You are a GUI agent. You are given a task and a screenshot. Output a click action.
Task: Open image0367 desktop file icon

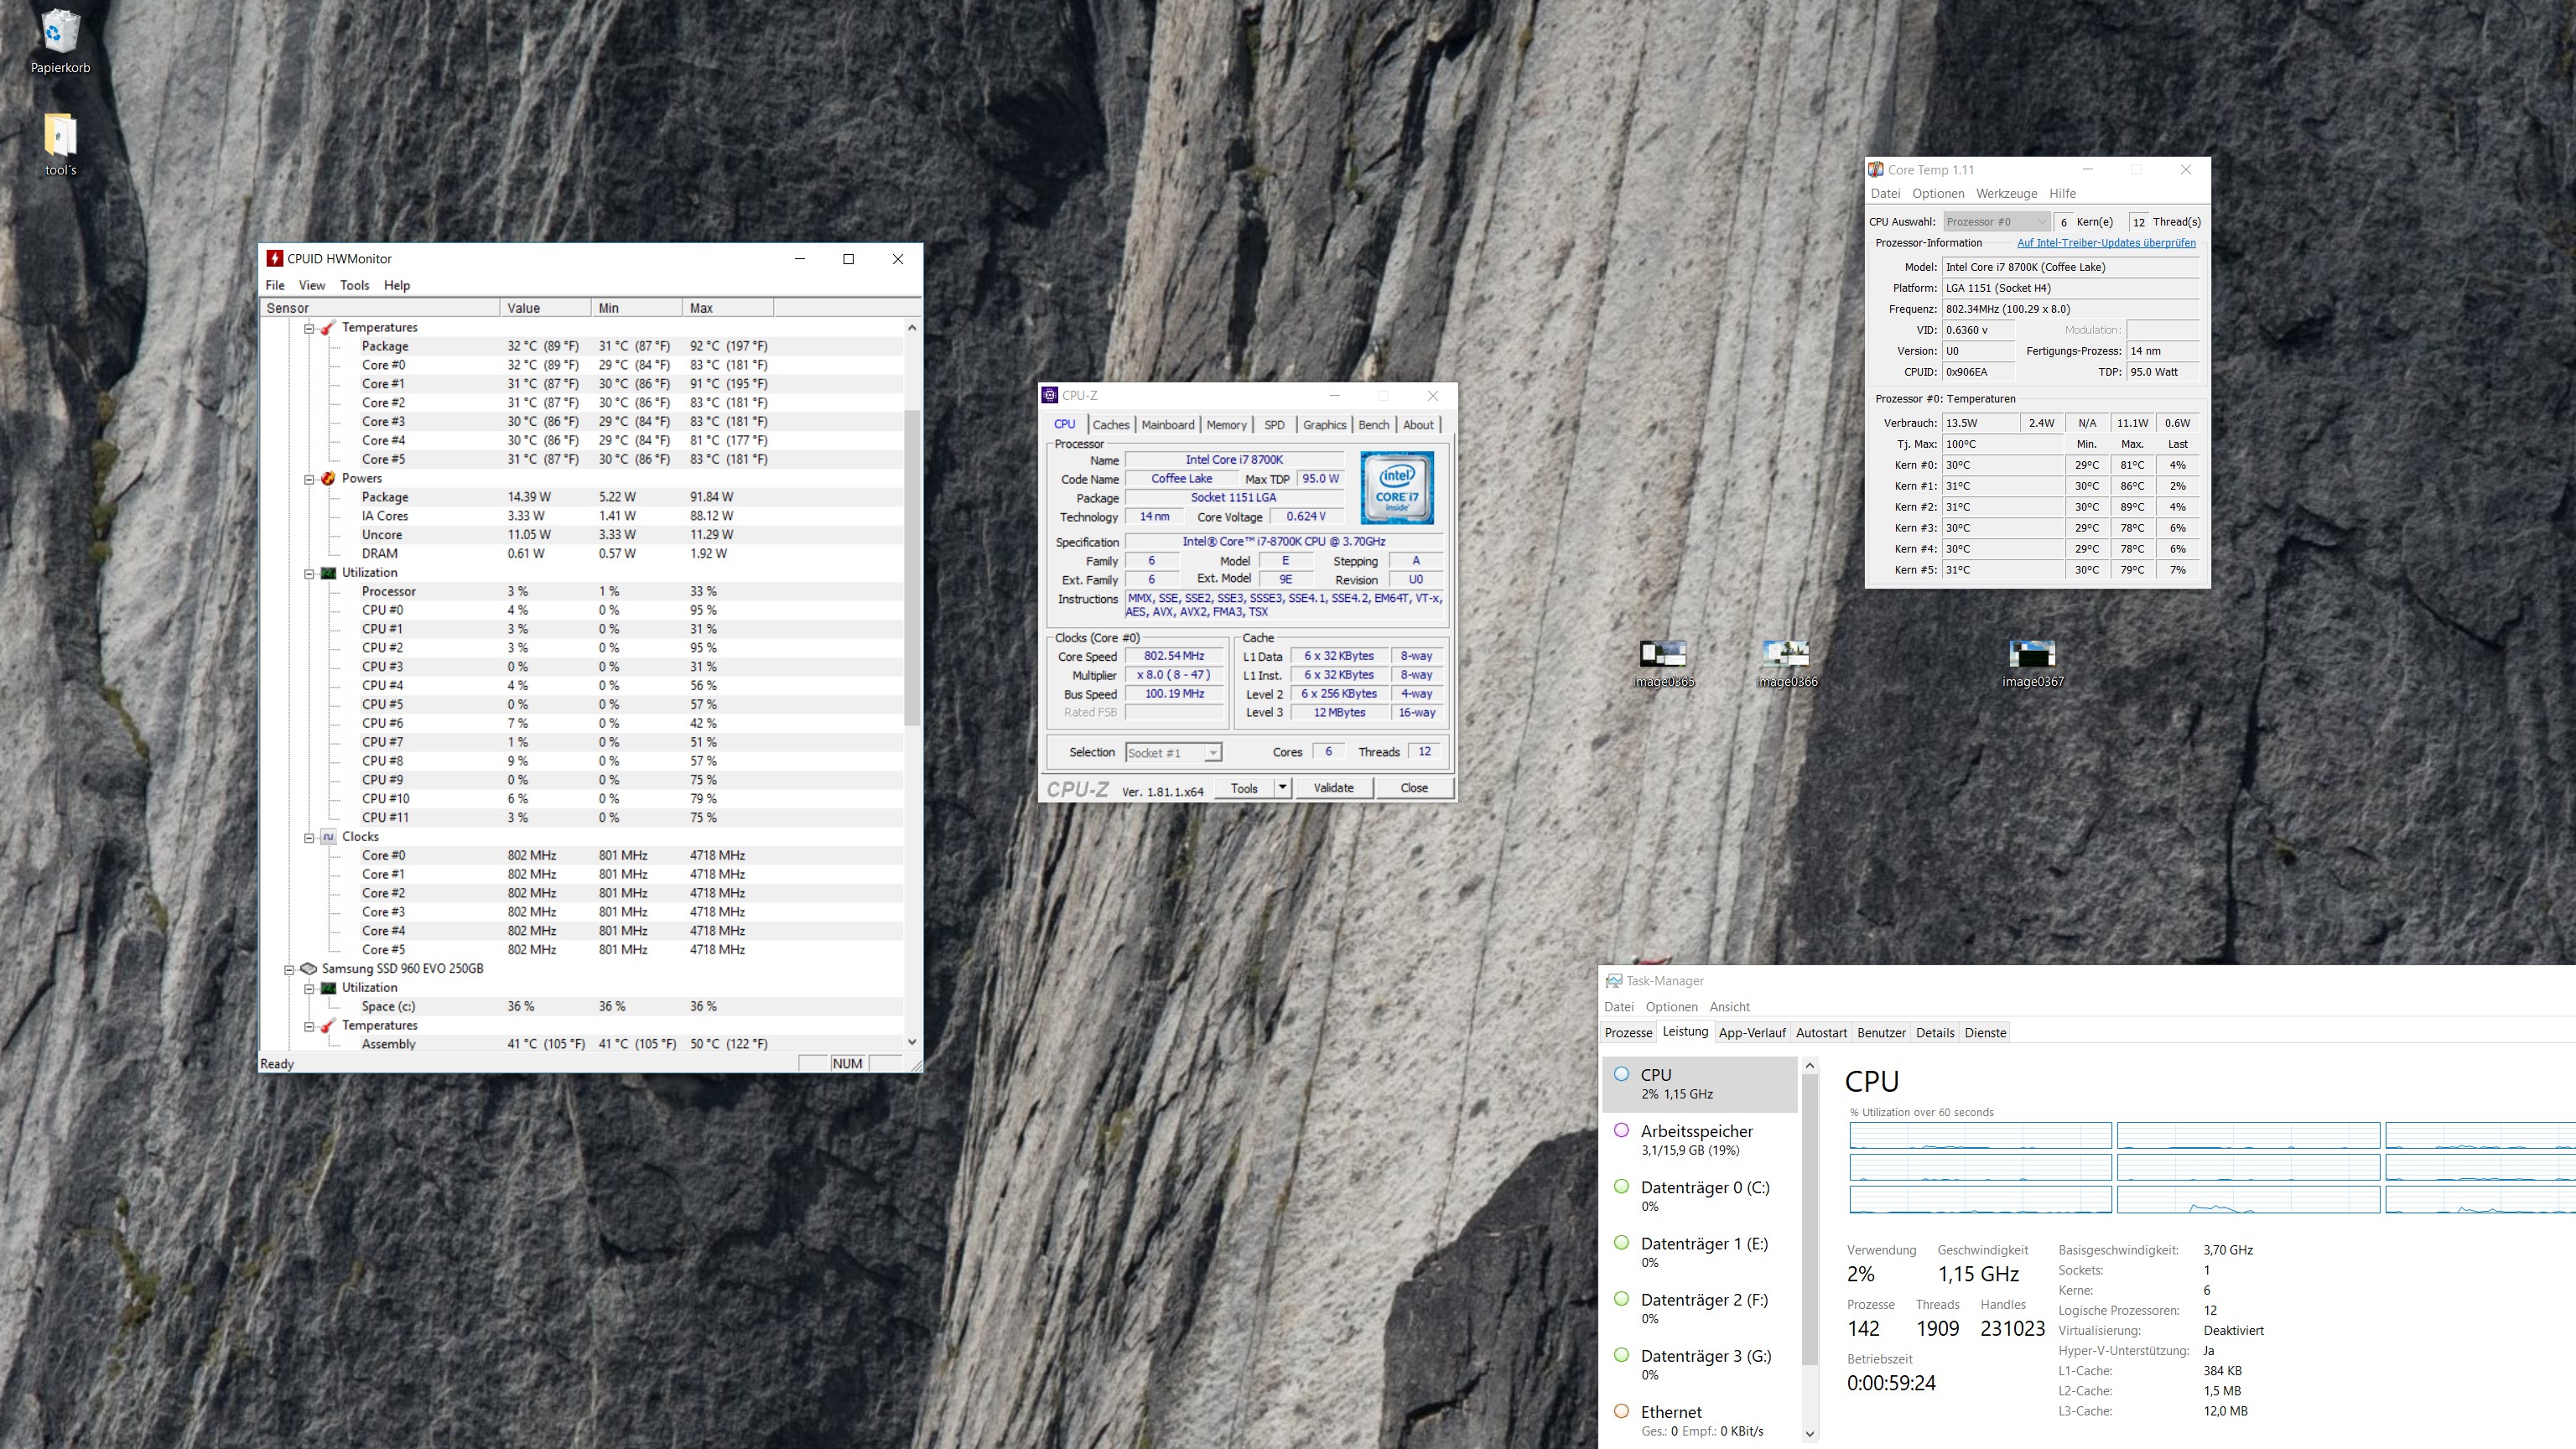tap(2031, 655)
